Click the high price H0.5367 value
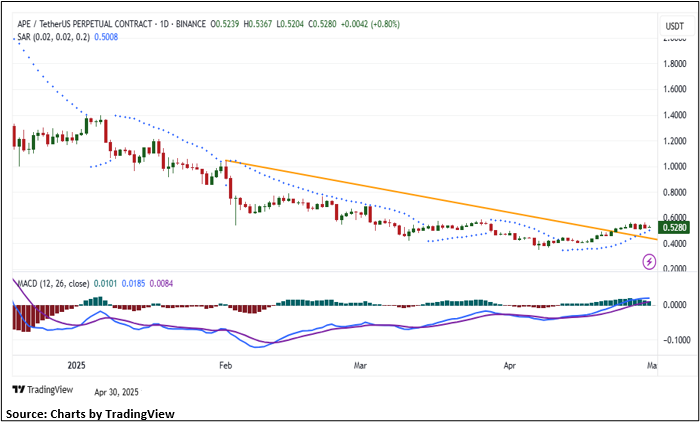This screenshot has height=422, width=700. (258, 24)
